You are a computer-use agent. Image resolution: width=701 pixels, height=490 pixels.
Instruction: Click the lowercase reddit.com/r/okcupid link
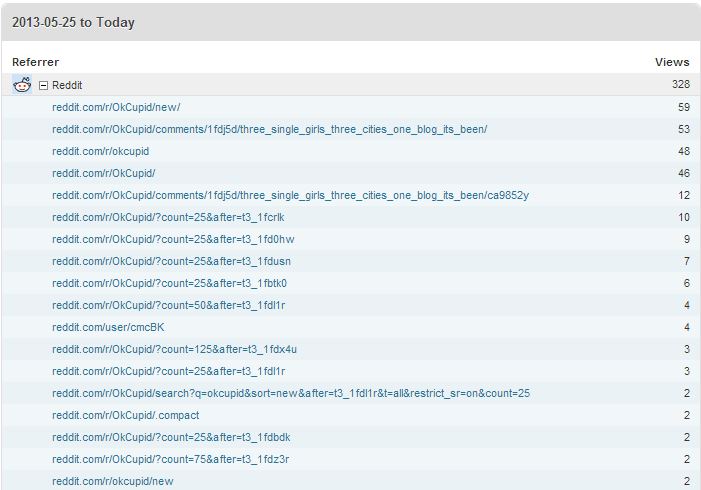[x=100, y=151]
